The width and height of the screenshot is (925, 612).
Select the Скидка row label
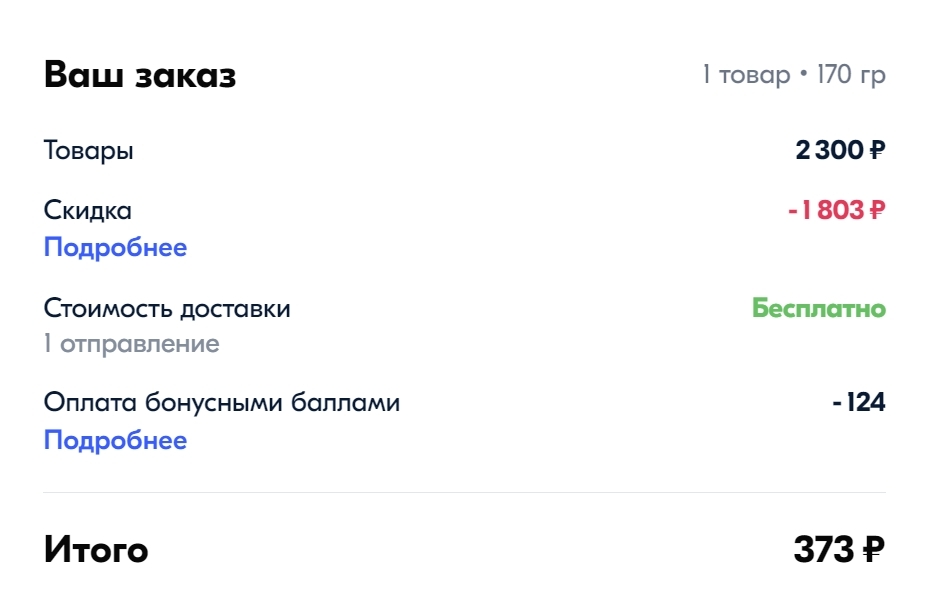88,211
